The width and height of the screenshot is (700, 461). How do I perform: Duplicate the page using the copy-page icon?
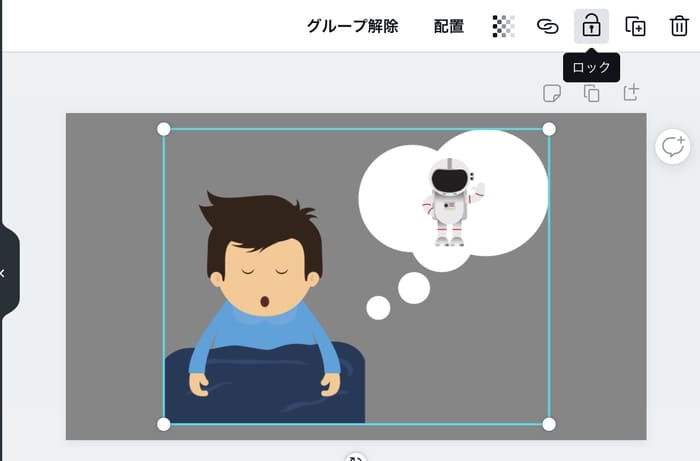591,93
